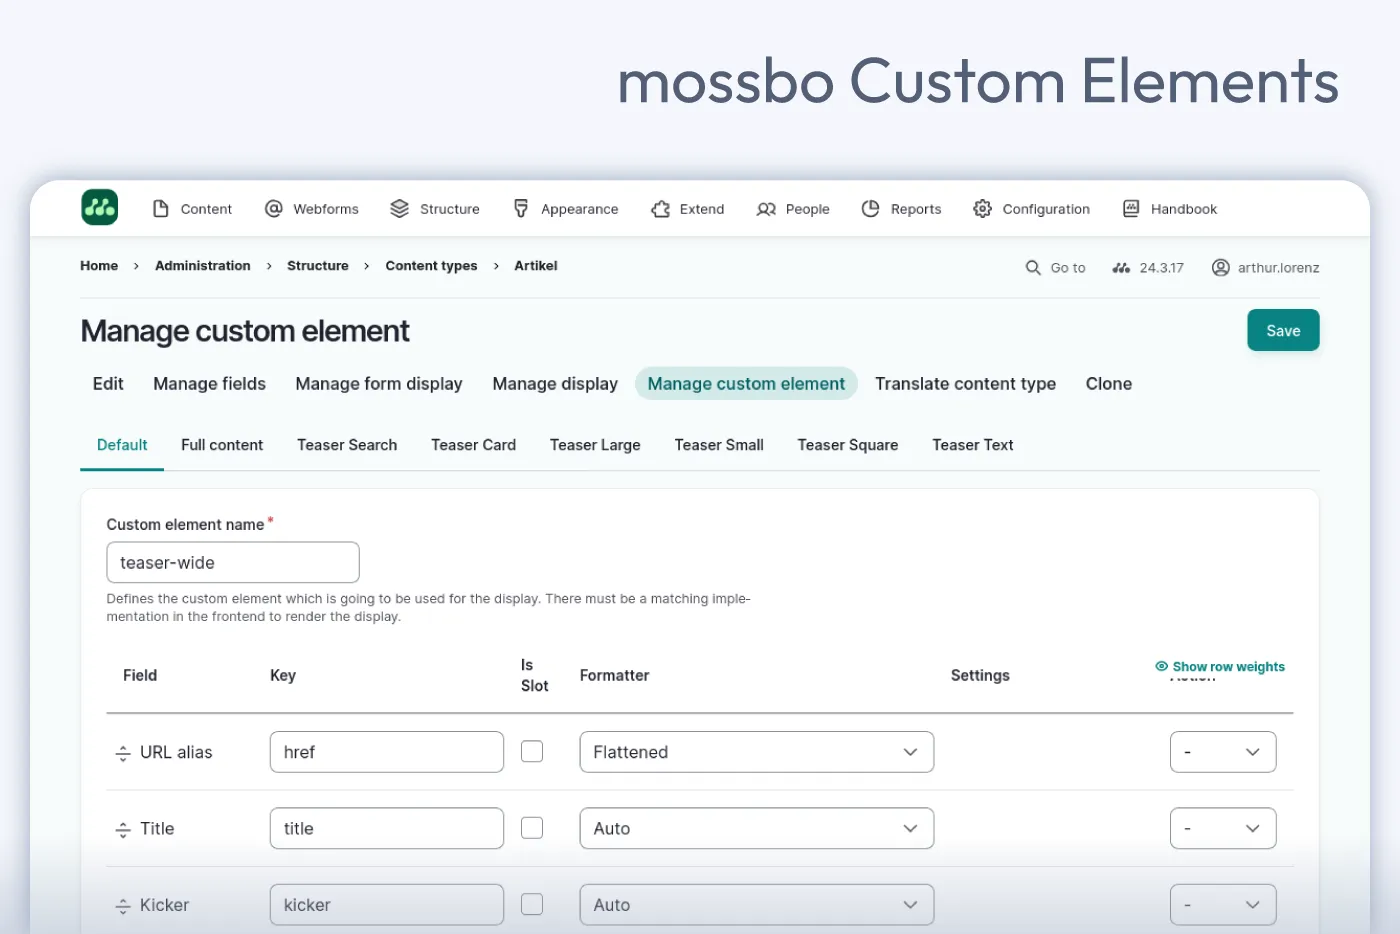The image size is (1400, 934).
Task: Click the mossbo version 24.3.17 icon
Action: point(1121,268)
